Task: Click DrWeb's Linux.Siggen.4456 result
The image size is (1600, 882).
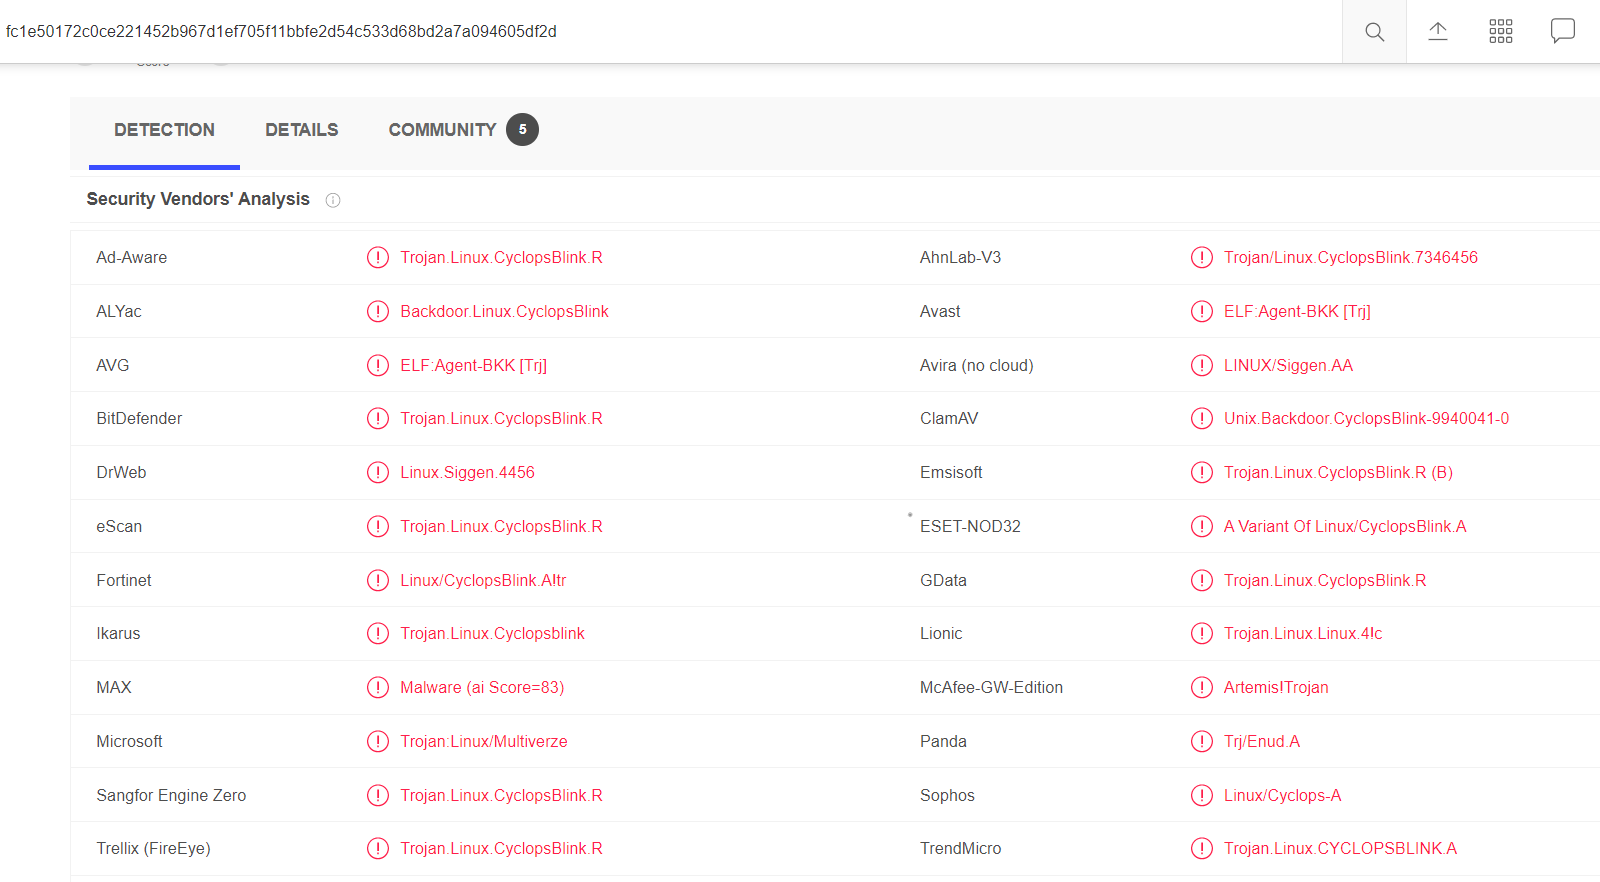Action: pos(467,473)
